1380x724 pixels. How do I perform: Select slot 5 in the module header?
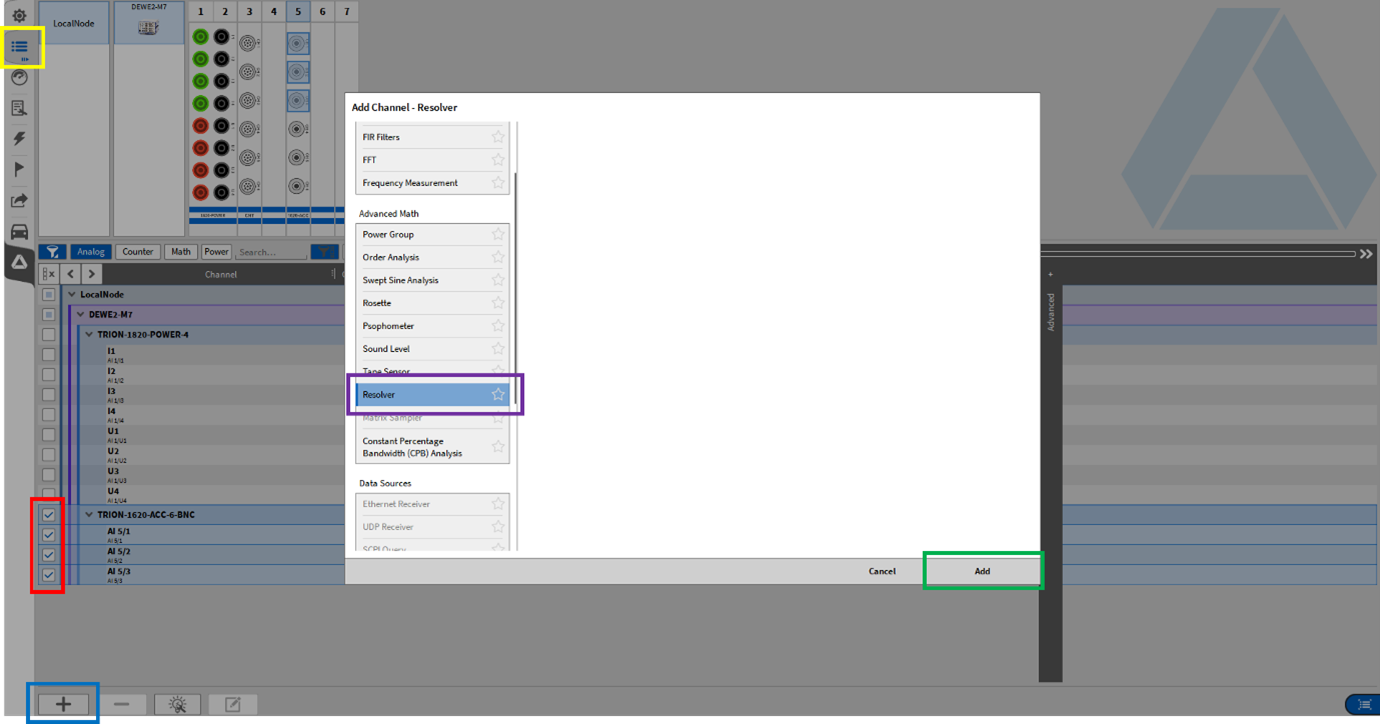tap(298, 12)
